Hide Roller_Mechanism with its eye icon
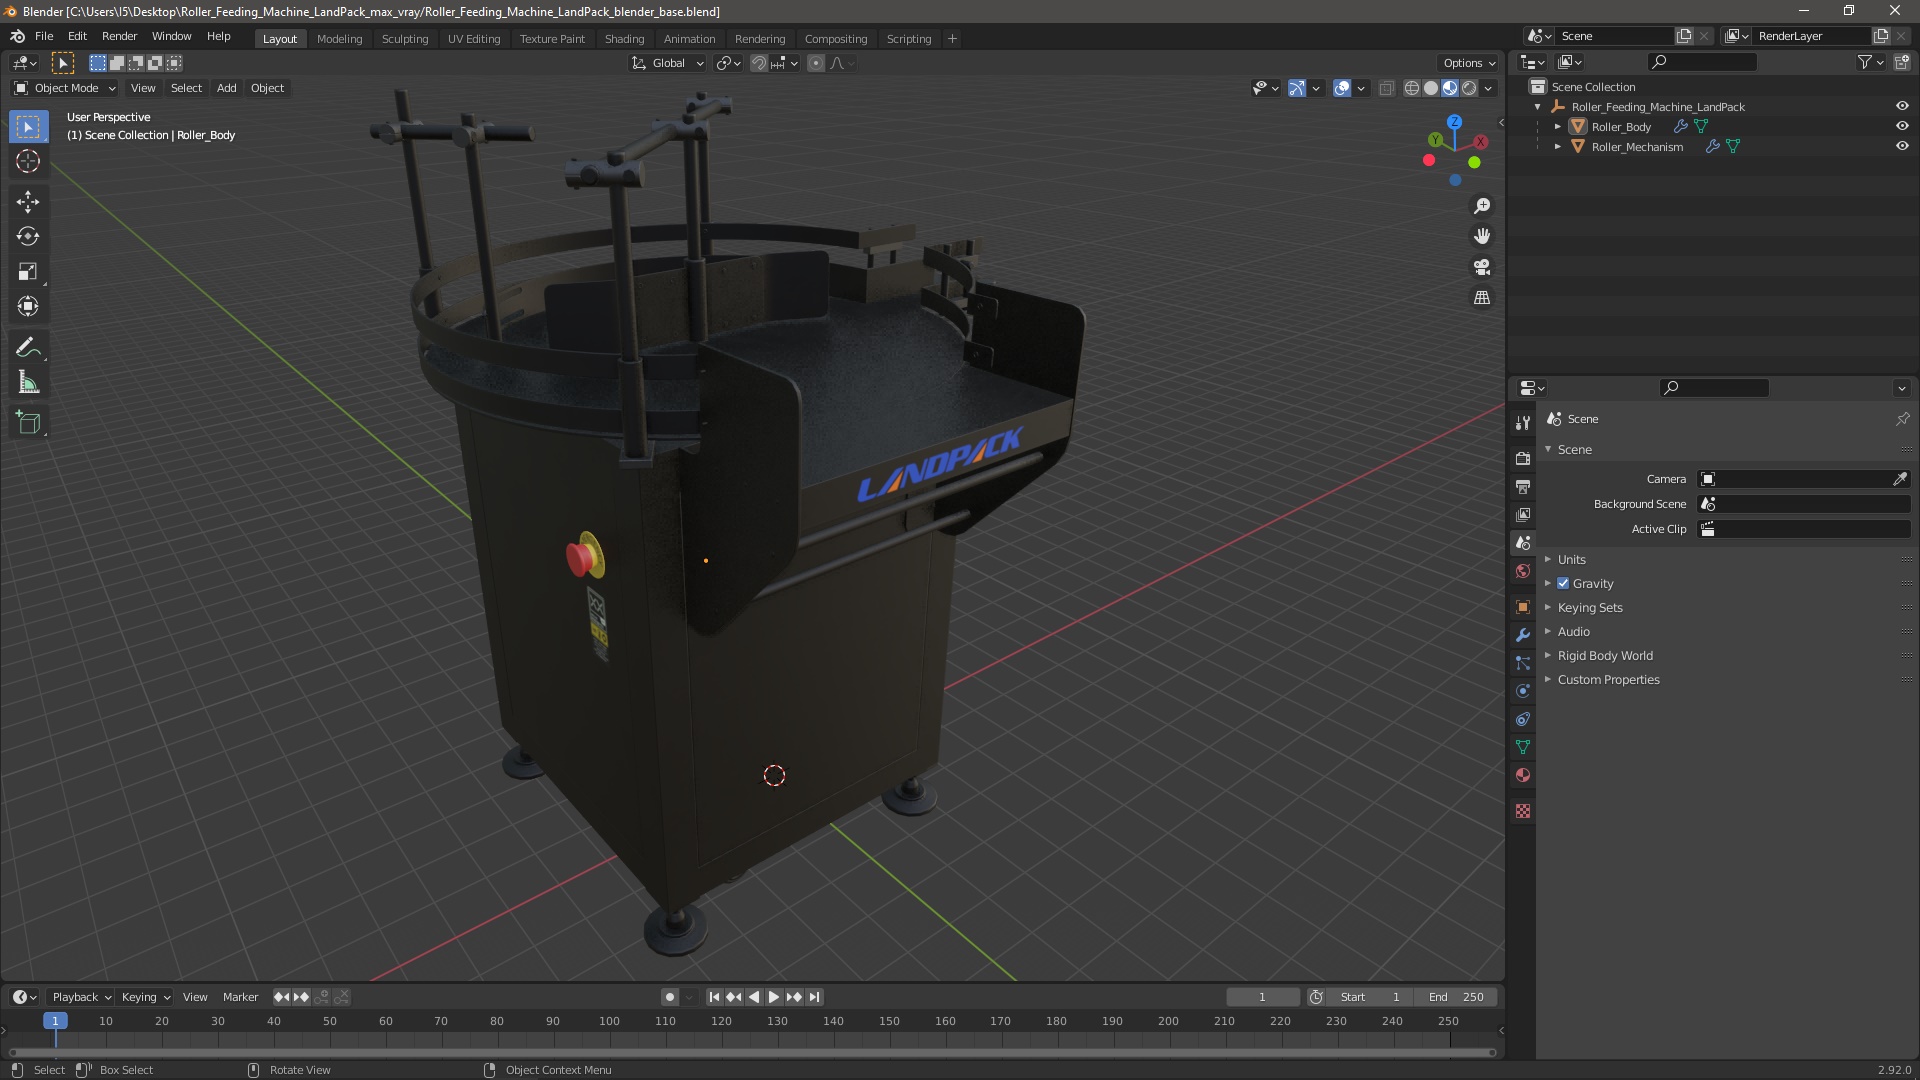 coord(1902,147)
